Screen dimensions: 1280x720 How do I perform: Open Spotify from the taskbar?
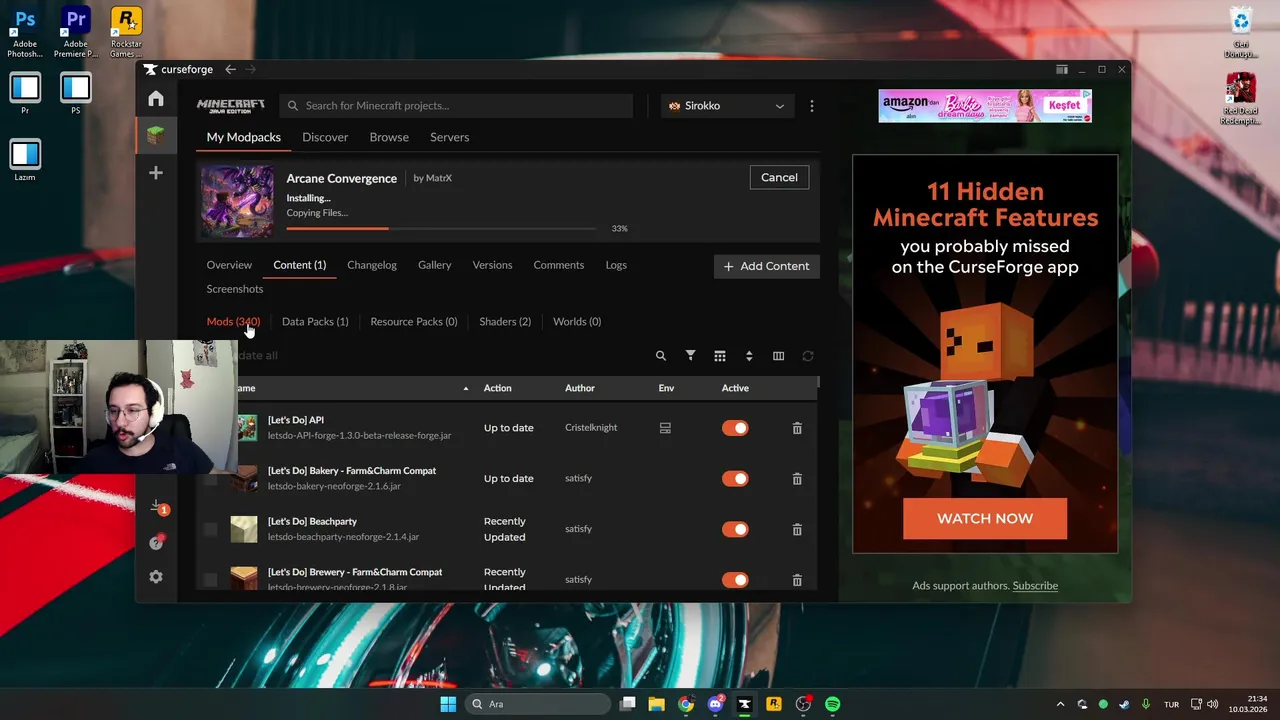click(833, 704)
